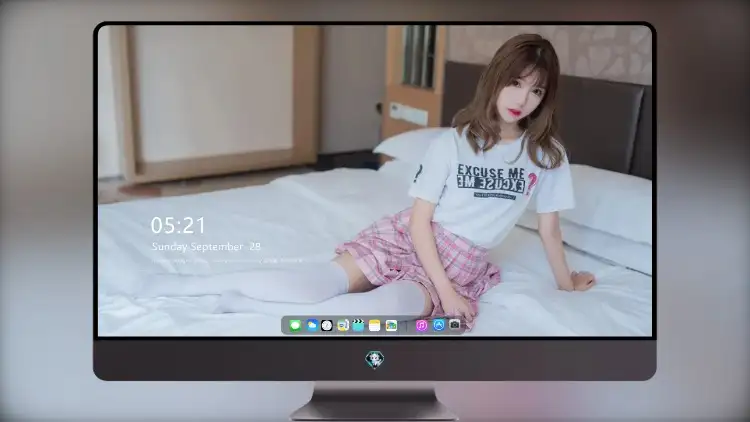Launch the Preview-style image viewer dock icon
The image size is (750, 422).
(x=343, y=325)
